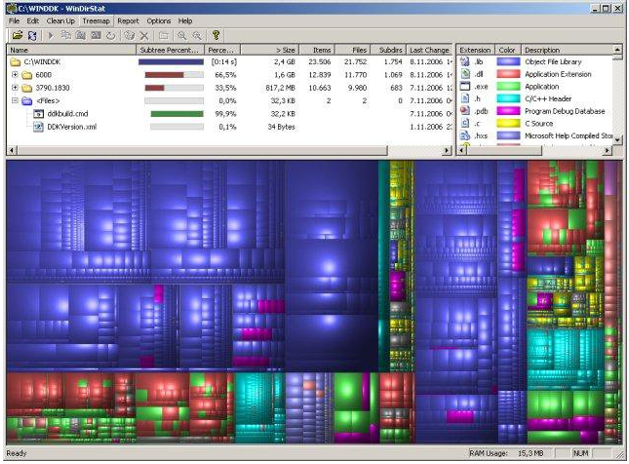Open the Treemap menu
The image size is (629, 464).
[x=96, y=20]
